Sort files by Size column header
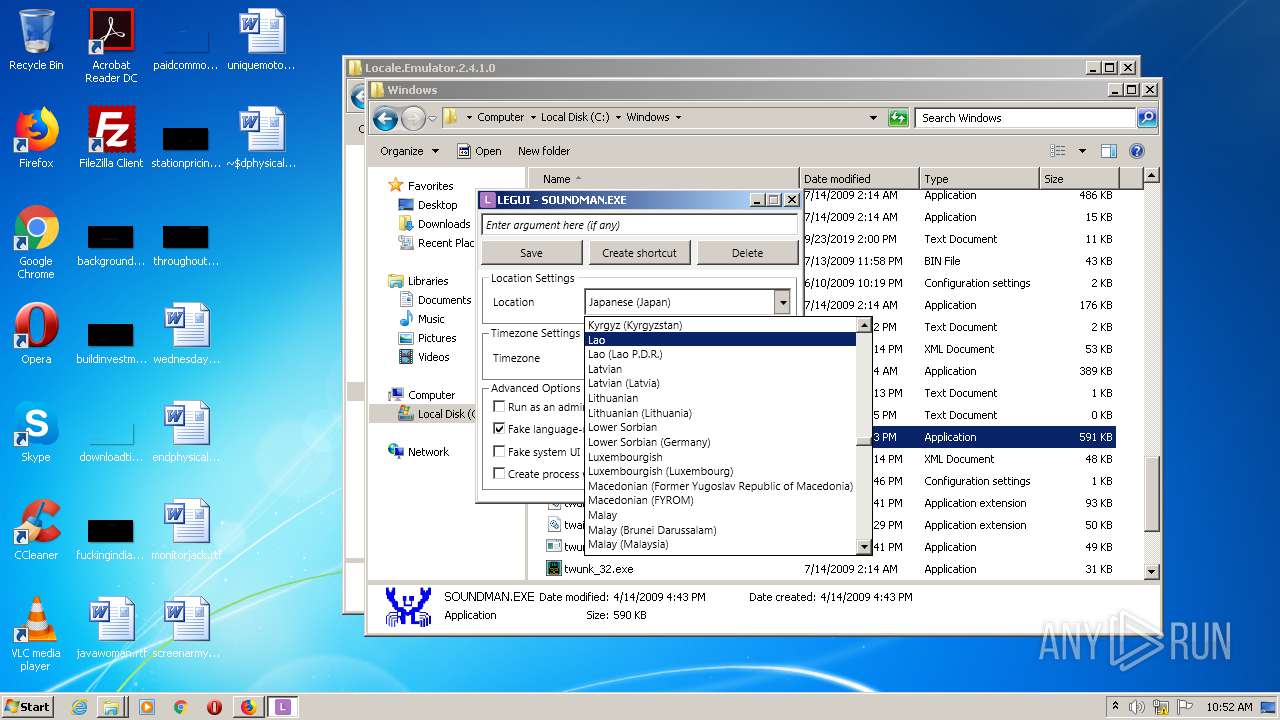This screenshot has height=720, width=1280. (1078, 179)
